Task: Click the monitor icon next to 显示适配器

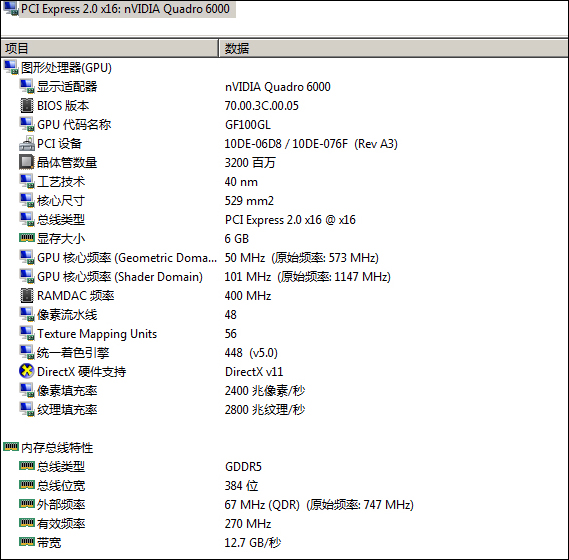Action: [27, 87]
